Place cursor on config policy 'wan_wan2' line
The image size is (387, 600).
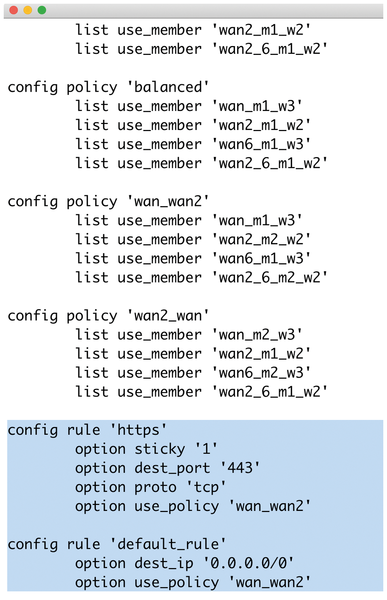click(x=108, y=201)
